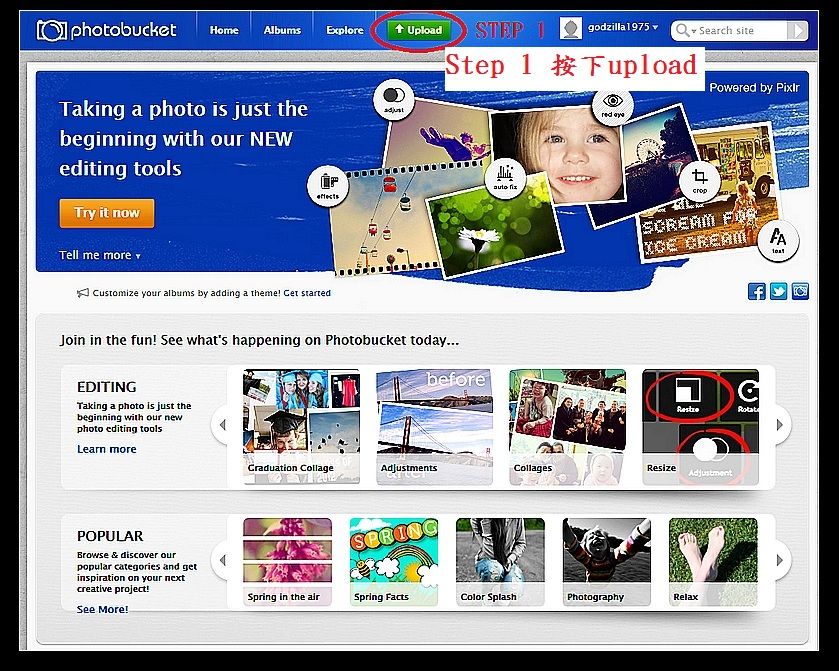
Task: Open the search scope dropdown arrow
Action: tap(693, 31)
